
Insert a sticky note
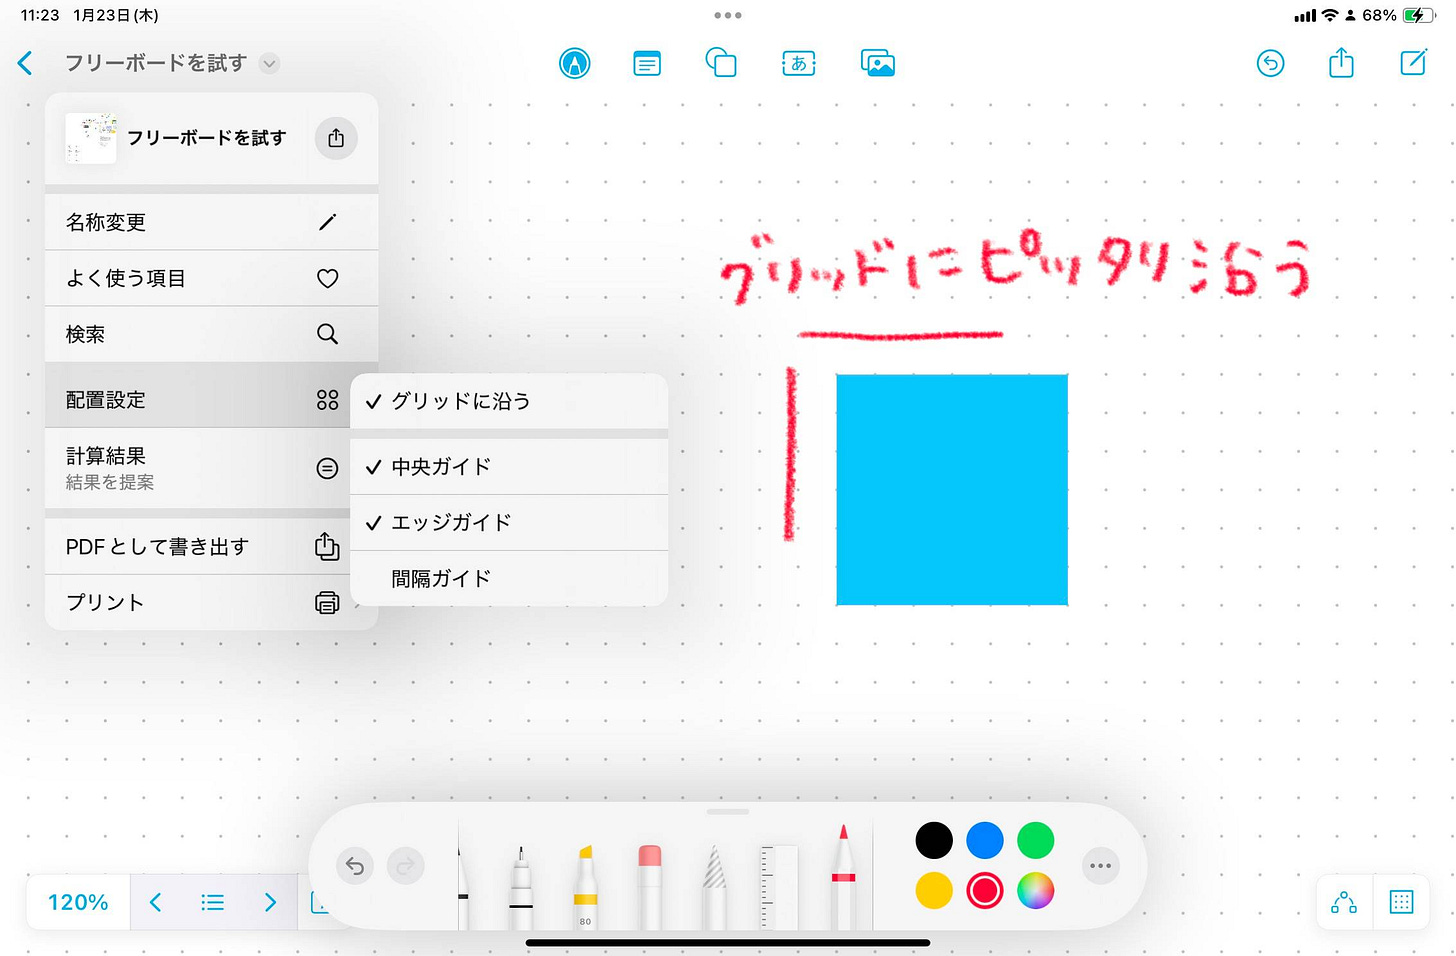647,64
